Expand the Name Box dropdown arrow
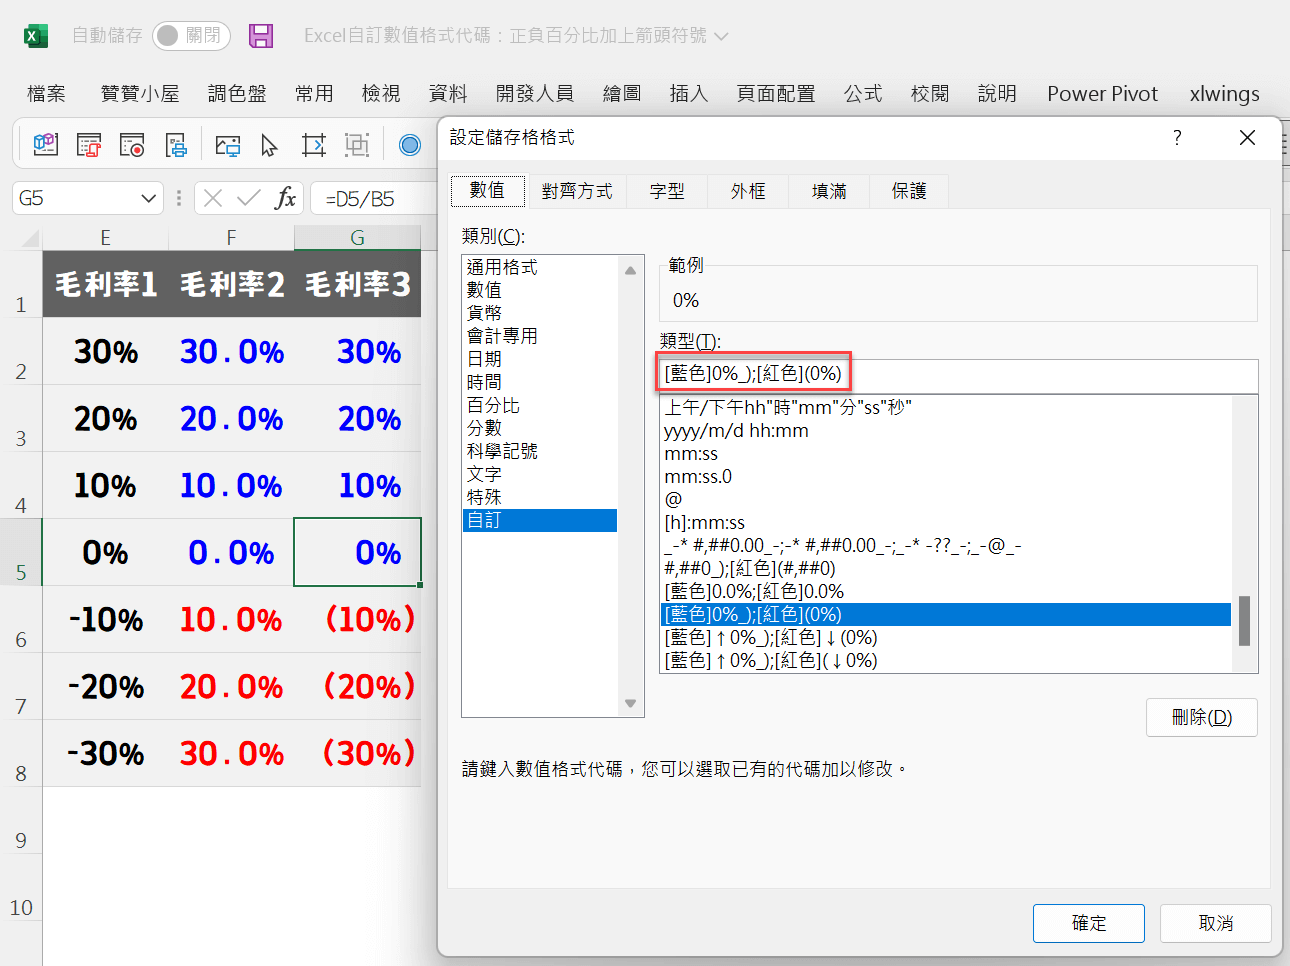Viewport: 1290px width, 966px height. click(x=148, y=198)
